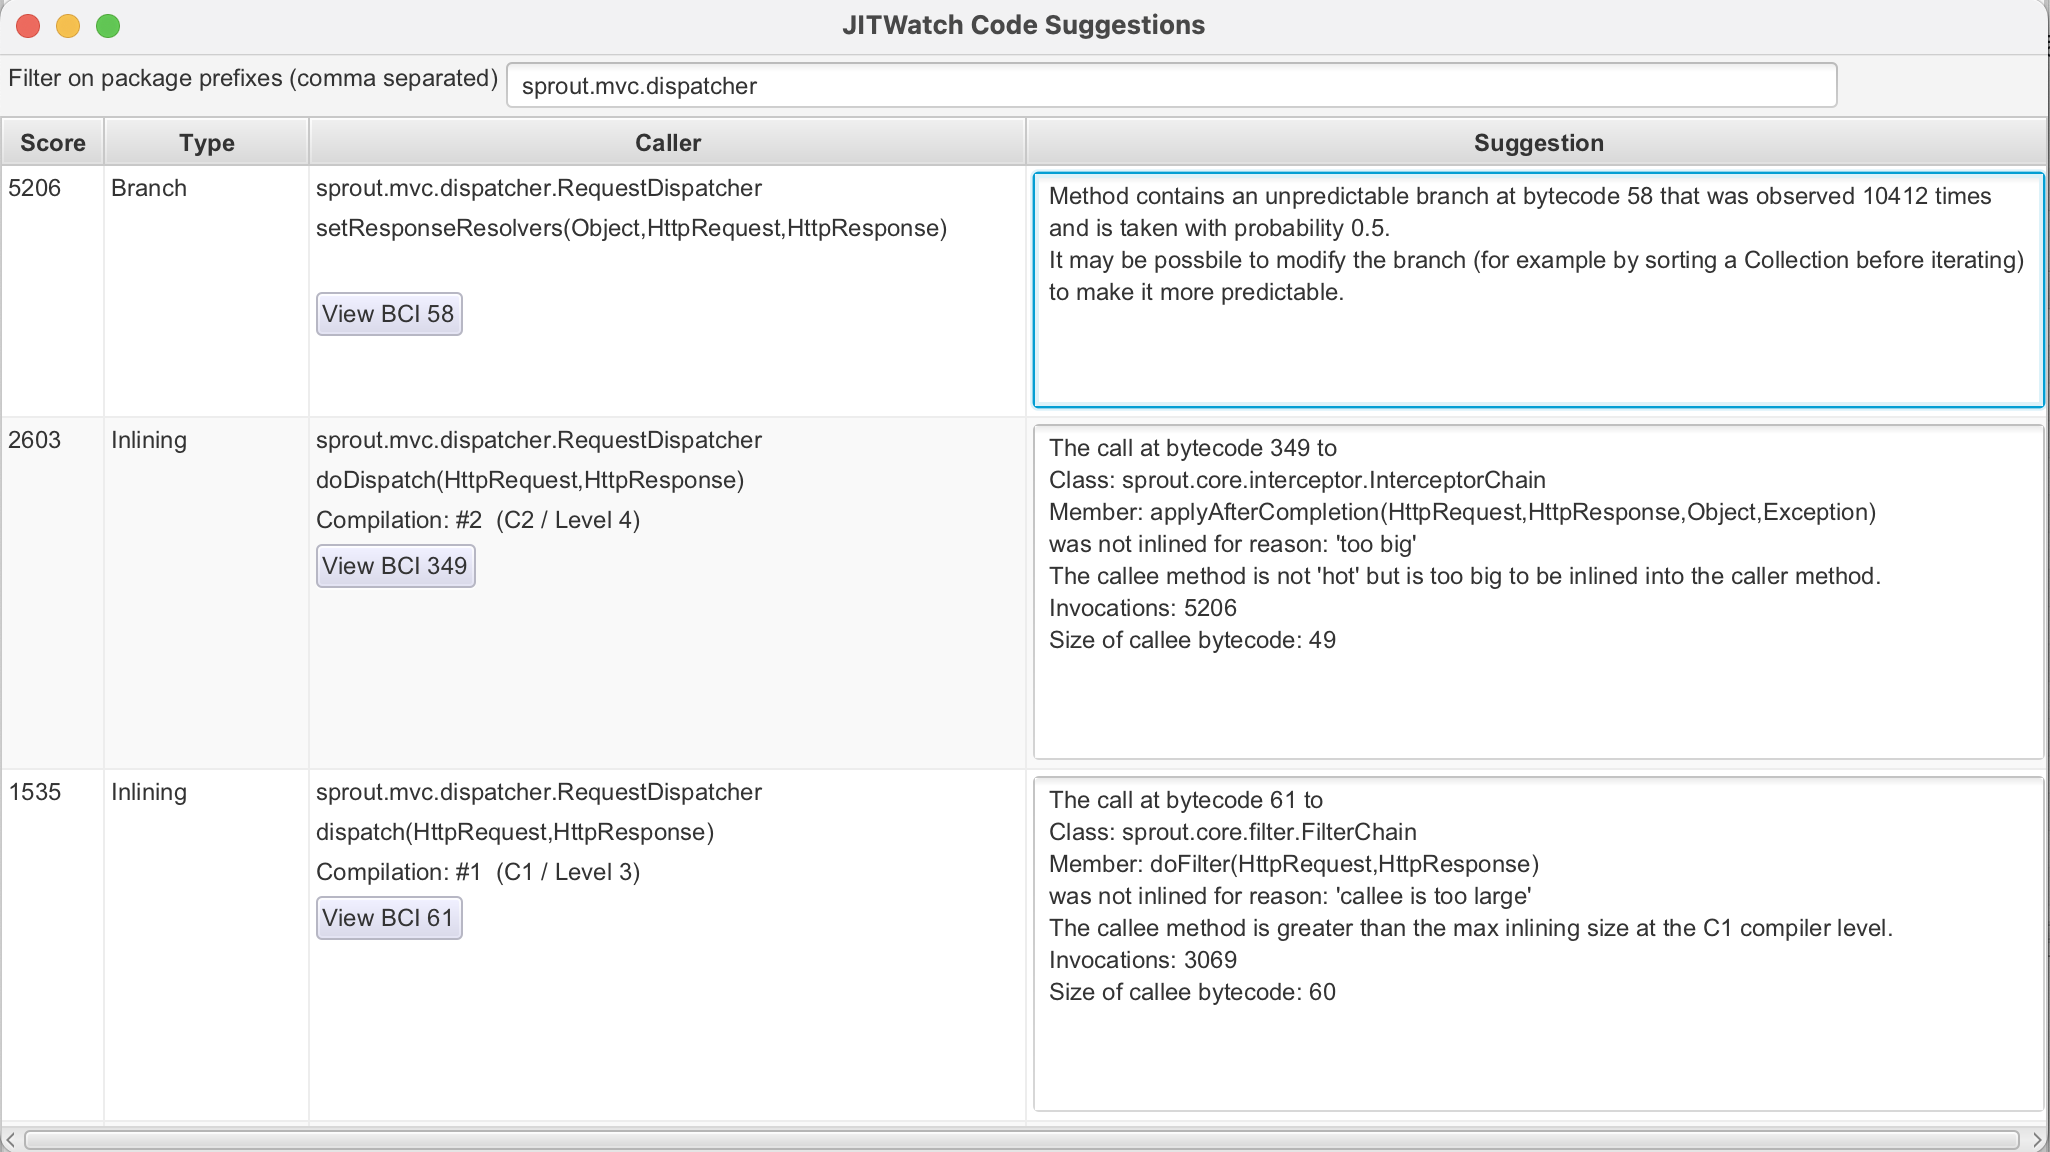
Task: Select the unpredictable branch suggestion text box
Action: [x=1537, y=290]
